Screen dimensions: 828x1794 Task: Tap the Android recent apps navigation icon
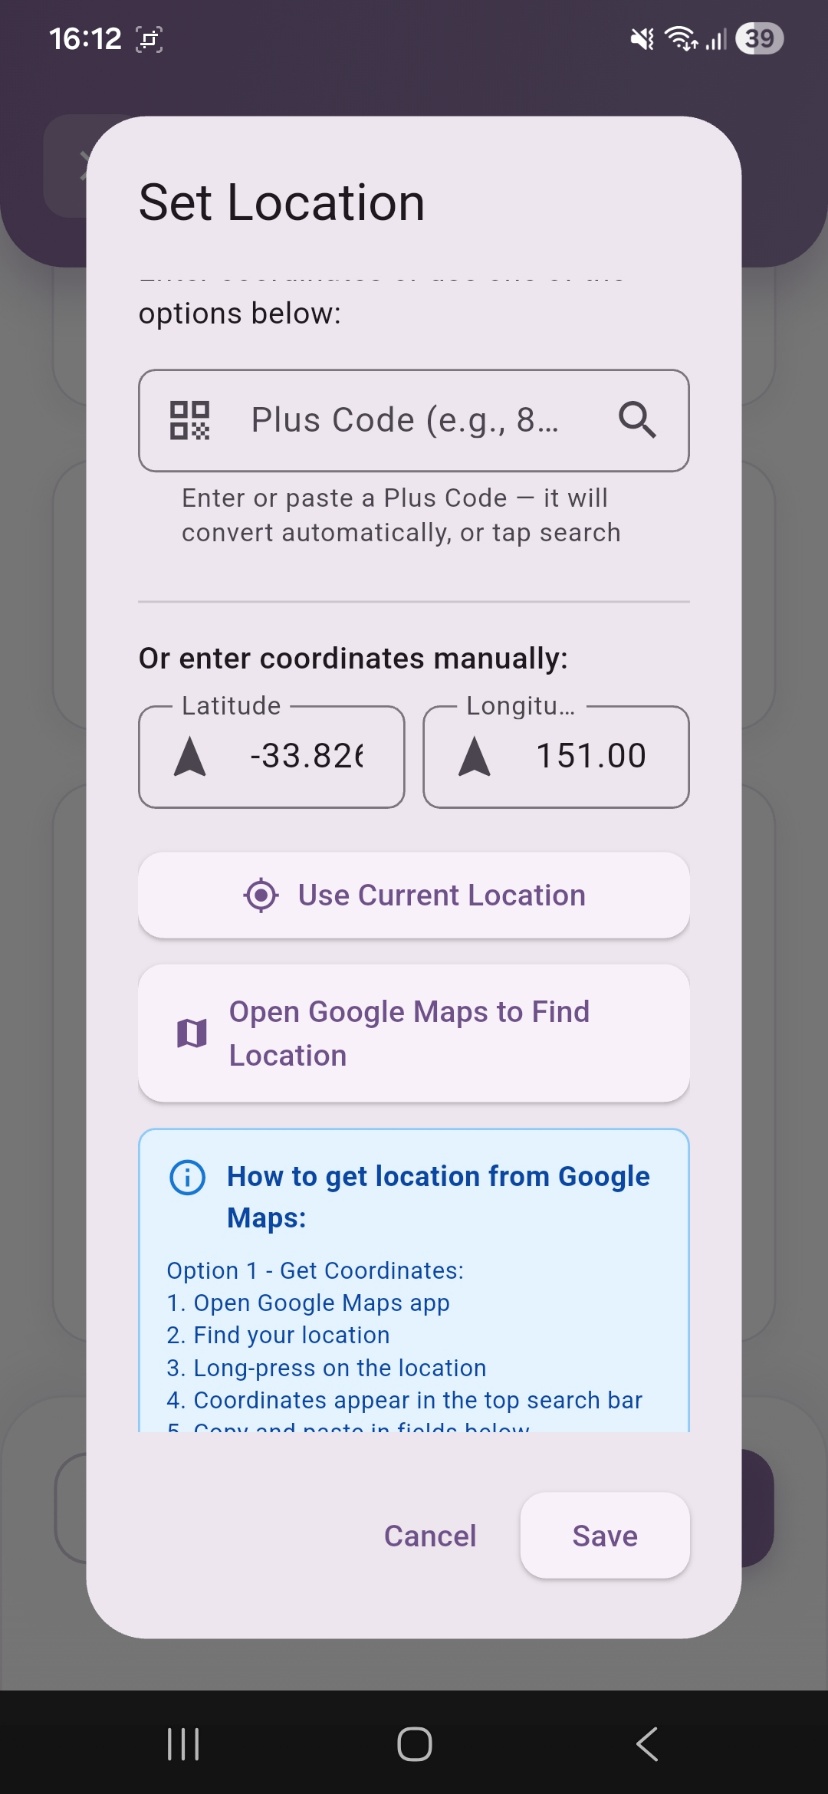[x=183, y=1744]
